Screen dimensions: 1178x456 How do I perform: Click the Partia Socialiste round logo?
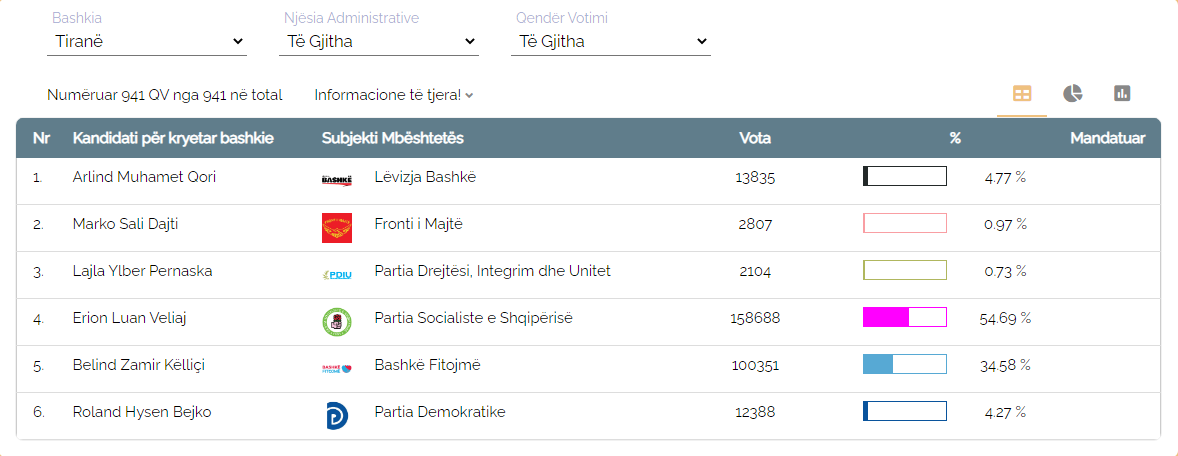tap(337, 322)
